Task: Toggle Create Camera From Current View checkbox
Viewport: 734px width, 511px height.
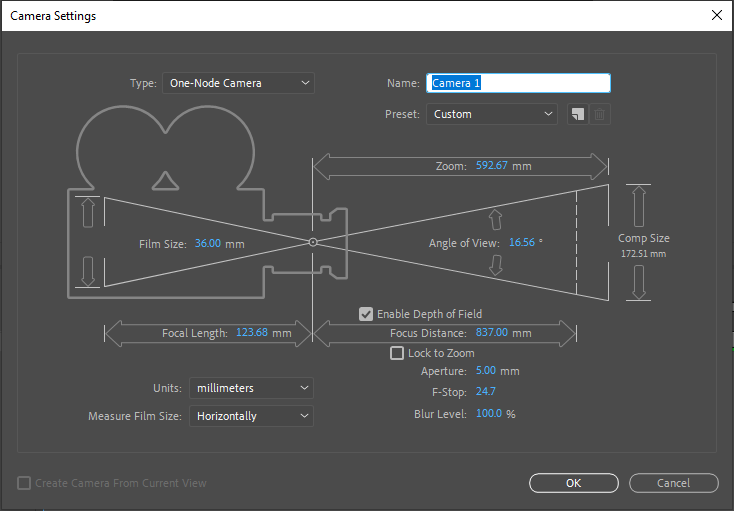Action: point(24,483)
